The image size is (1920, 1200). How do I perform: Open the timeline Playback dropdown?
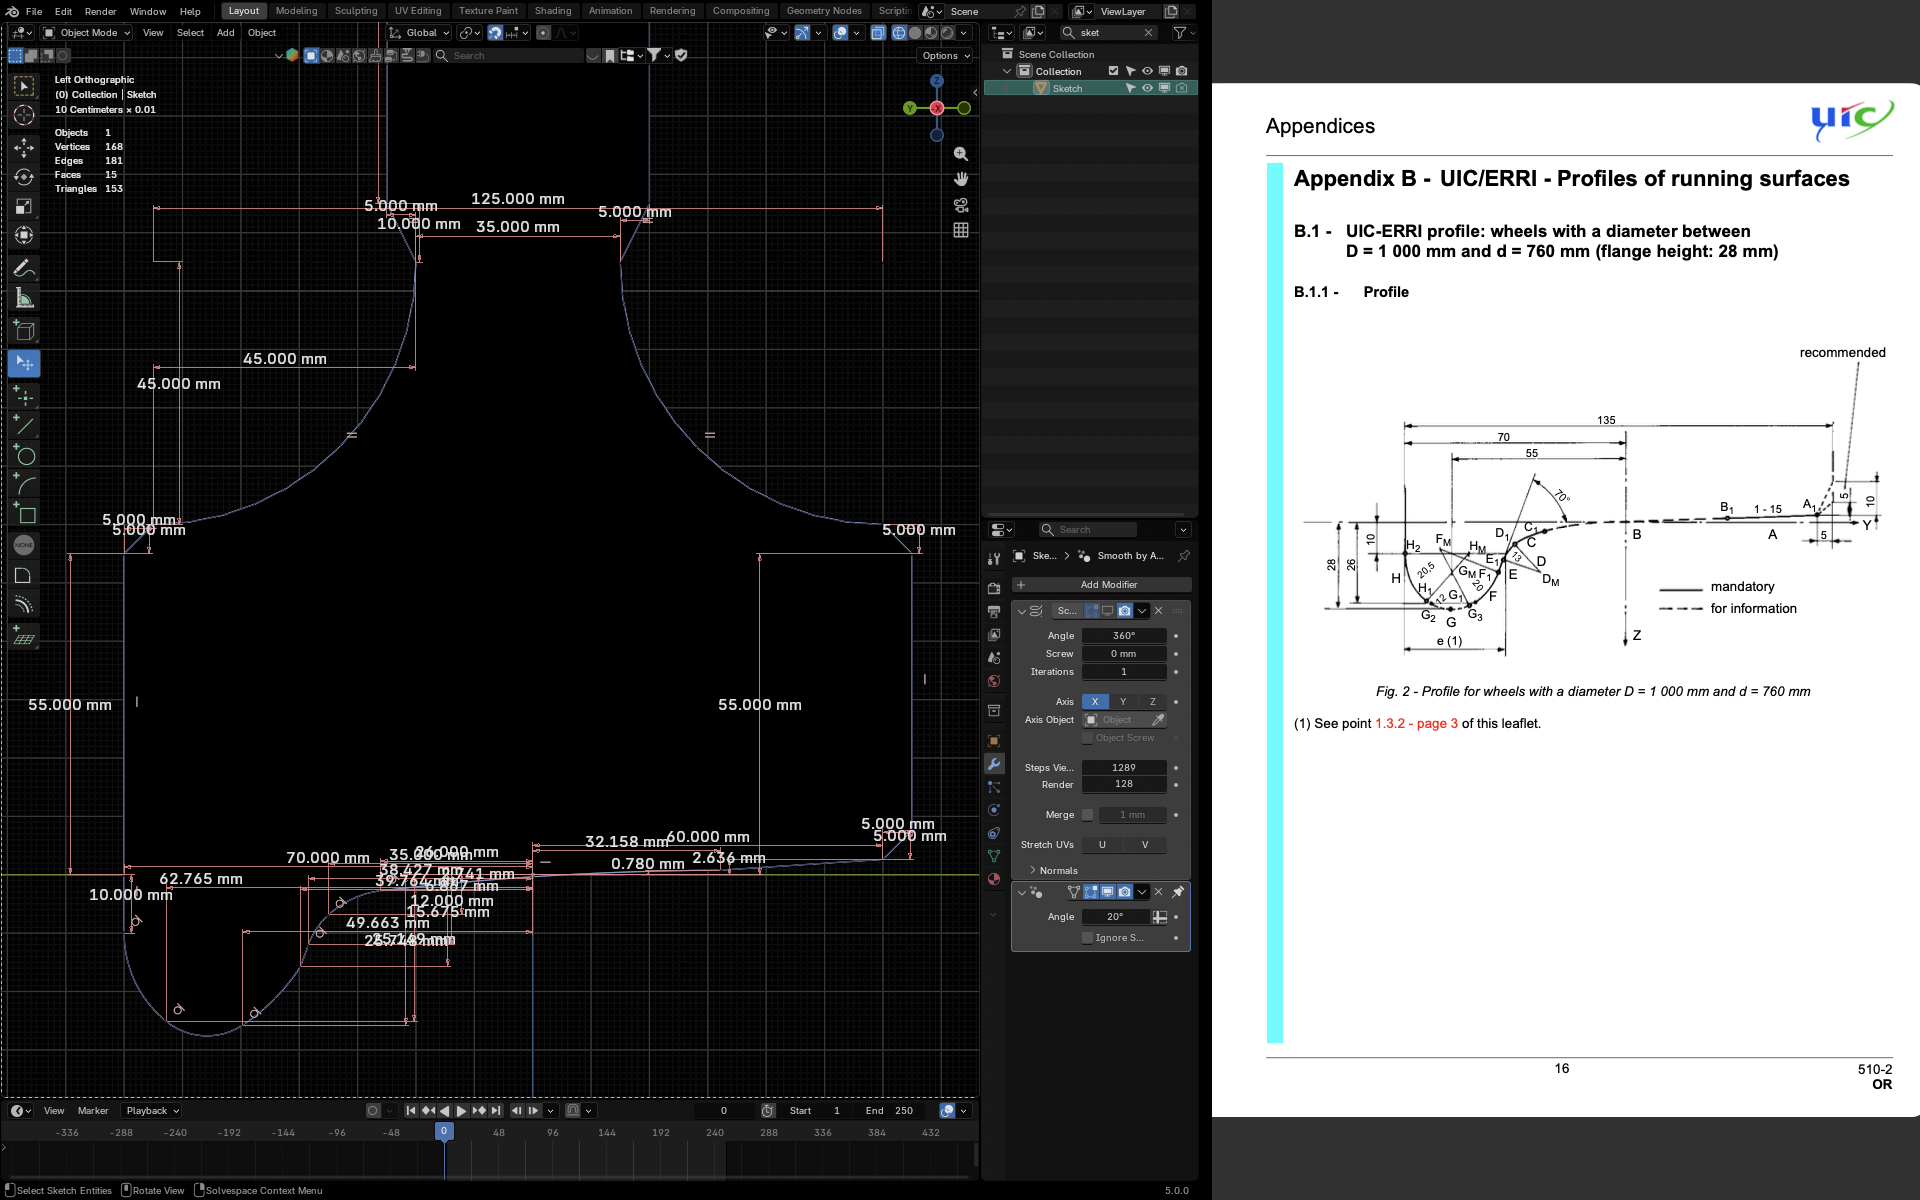click(151, 1111)
